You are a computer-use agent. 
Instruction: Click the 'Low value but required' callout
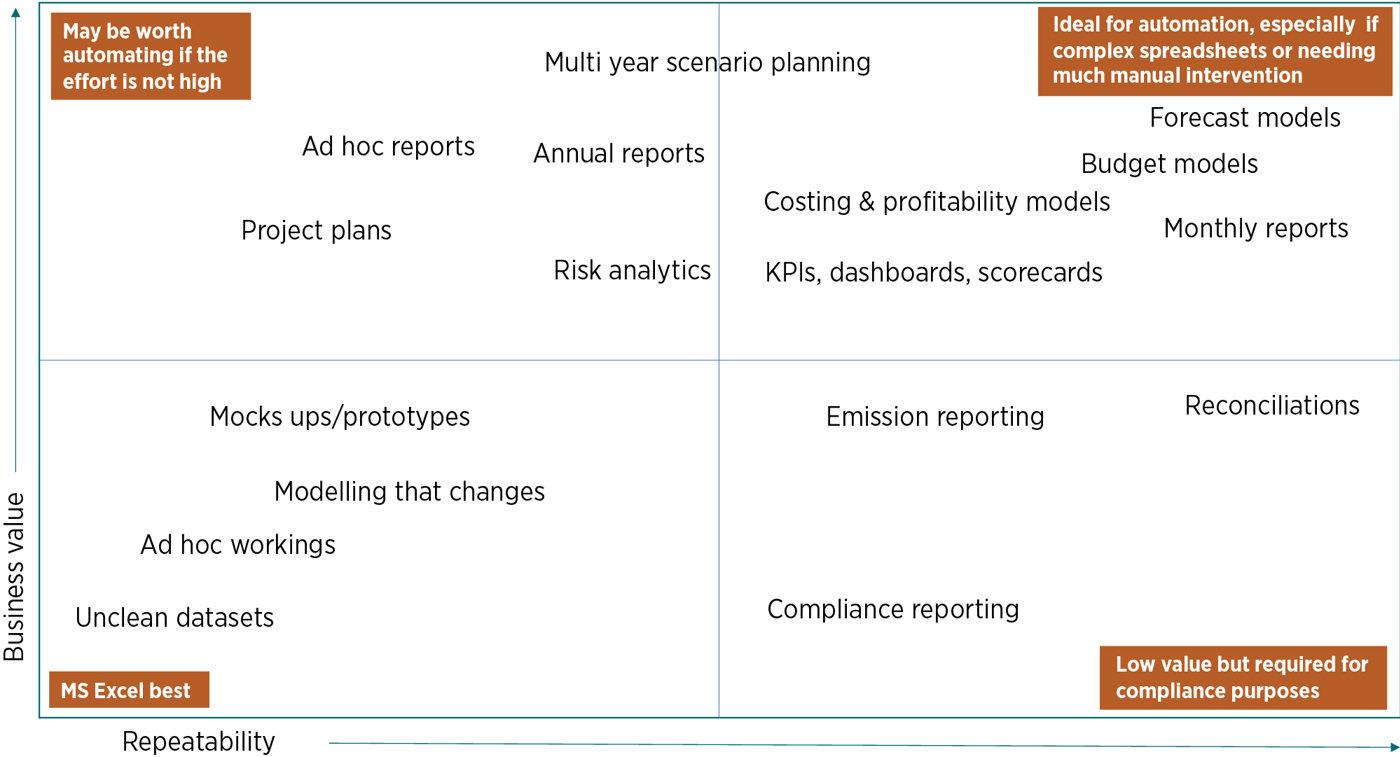(x=1242, y=678)
